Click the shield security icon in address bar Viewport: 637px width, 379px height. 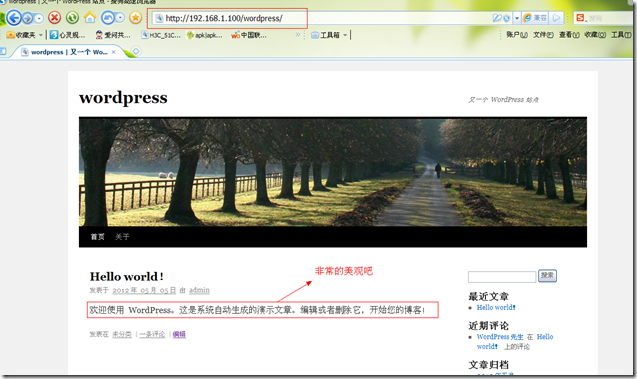tap(507, 18)
